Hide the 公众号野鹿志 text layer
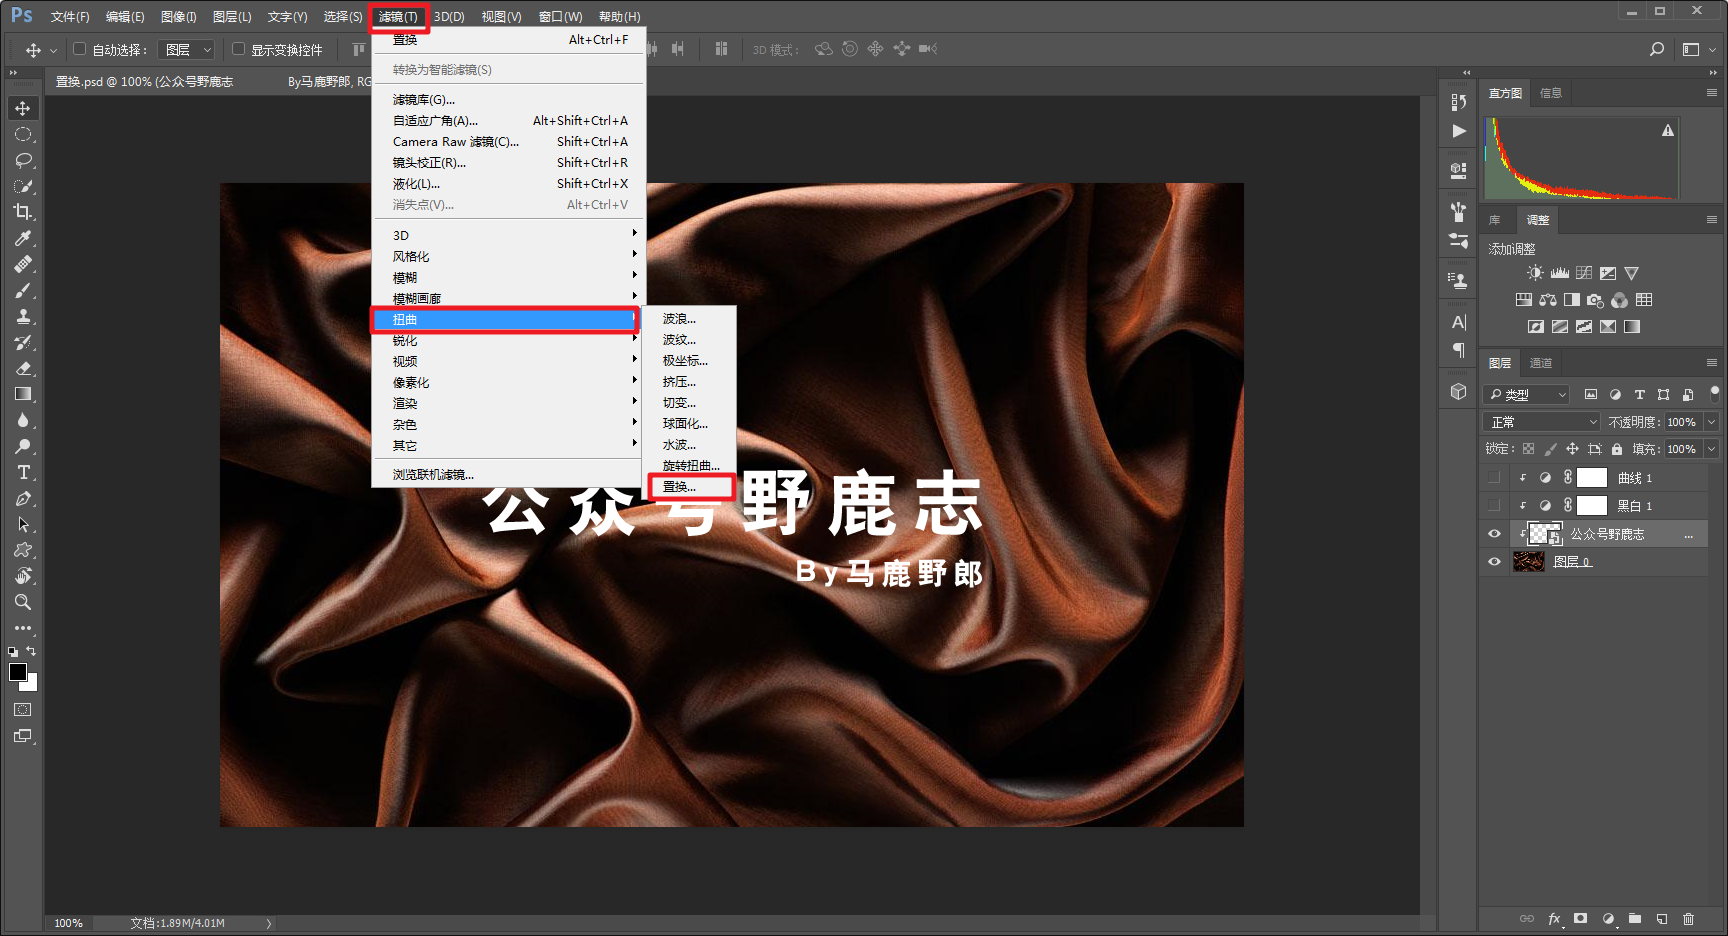This screenshot has height=936, width=1728. (1495, 534)
